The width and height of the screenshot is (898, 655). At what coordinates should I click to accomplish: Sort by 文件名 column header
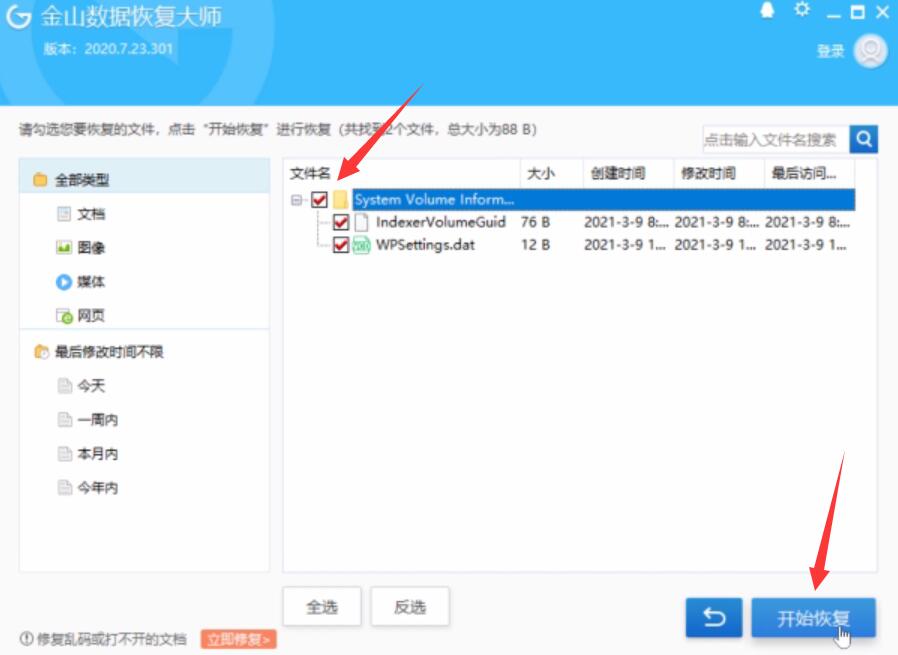[x=401, y=173]
